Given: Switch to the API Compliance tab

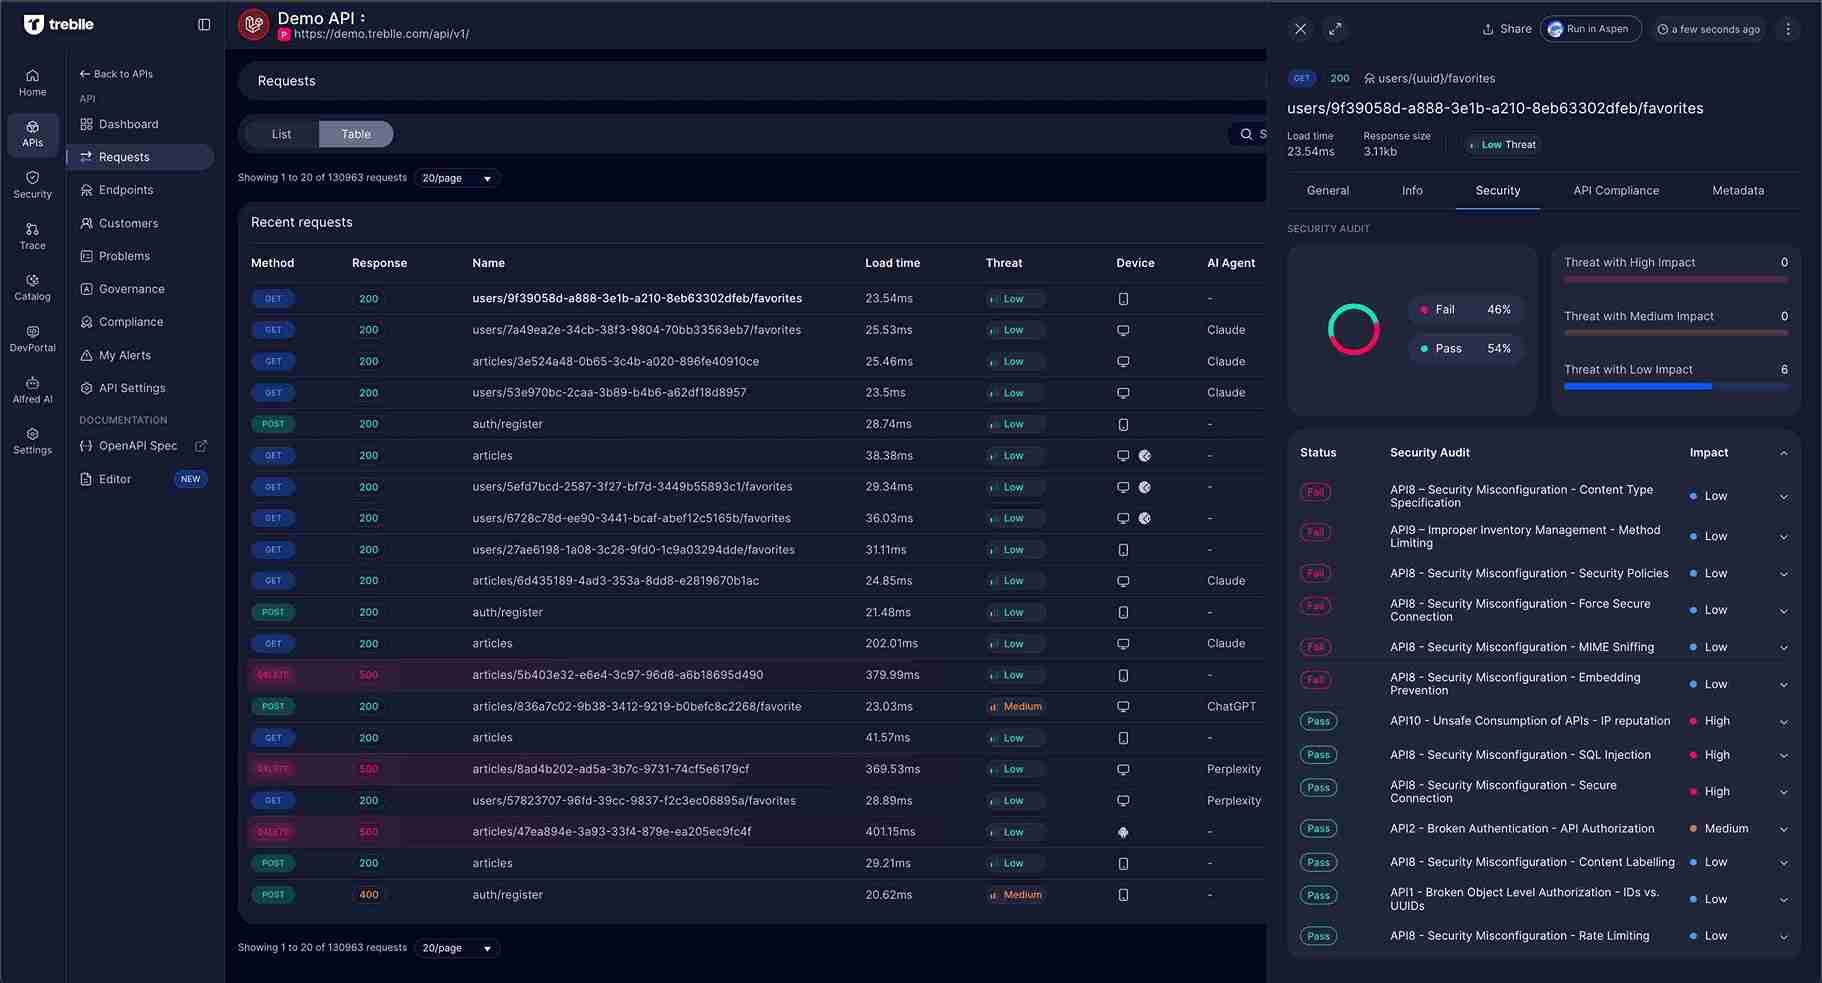Looking at the screenshot, I should click(1616, 190).
